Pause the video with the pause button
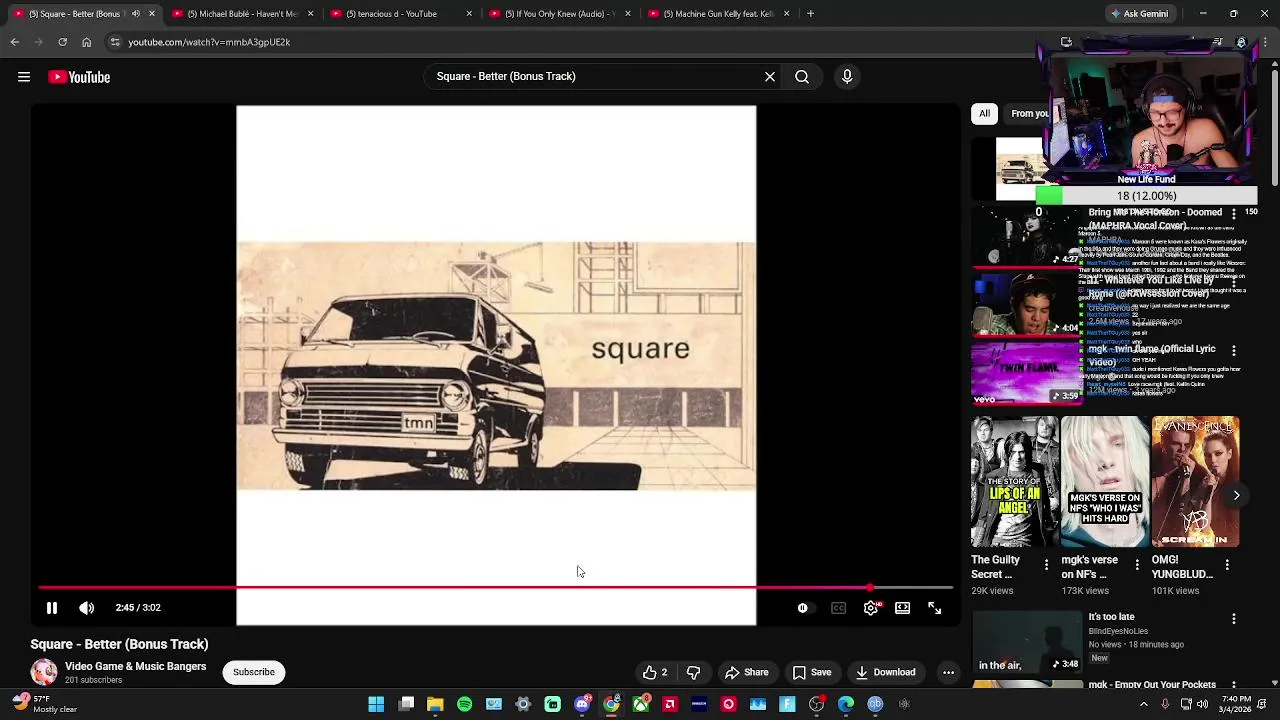This screenshot has height=720, width=1280. (x=52, y=608)
